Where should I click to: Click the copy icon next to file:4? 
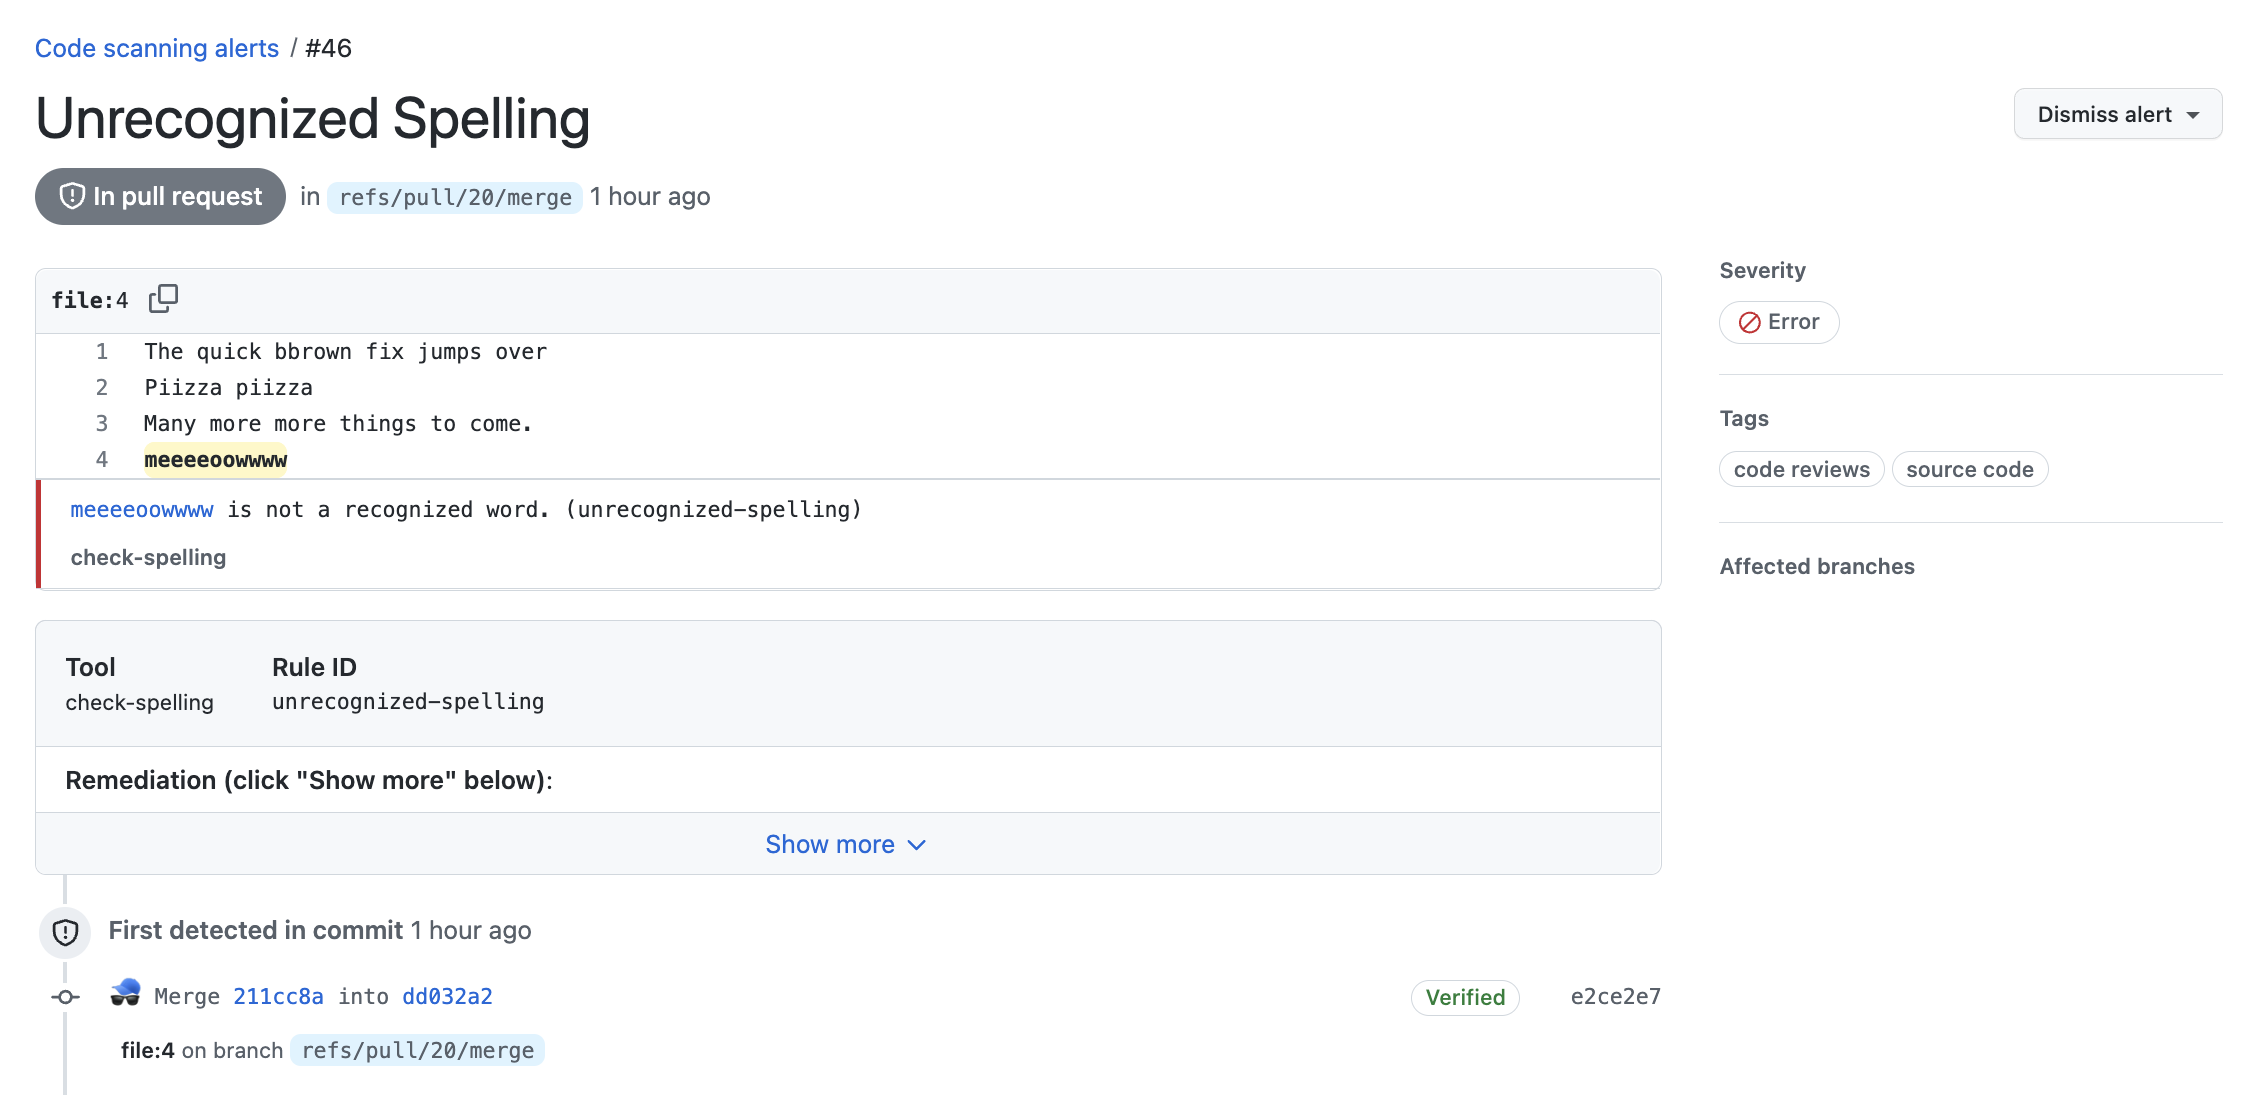click(163, 298)
